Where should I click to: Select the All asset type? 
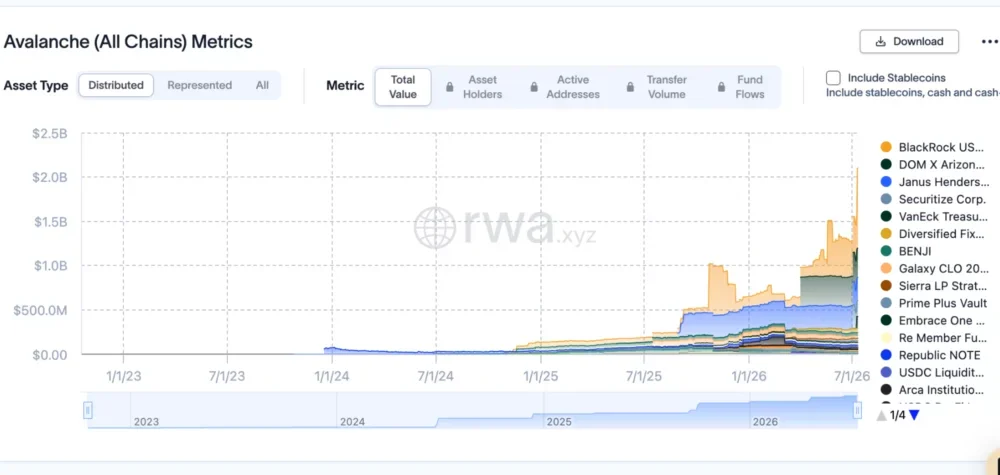[262, 85]
